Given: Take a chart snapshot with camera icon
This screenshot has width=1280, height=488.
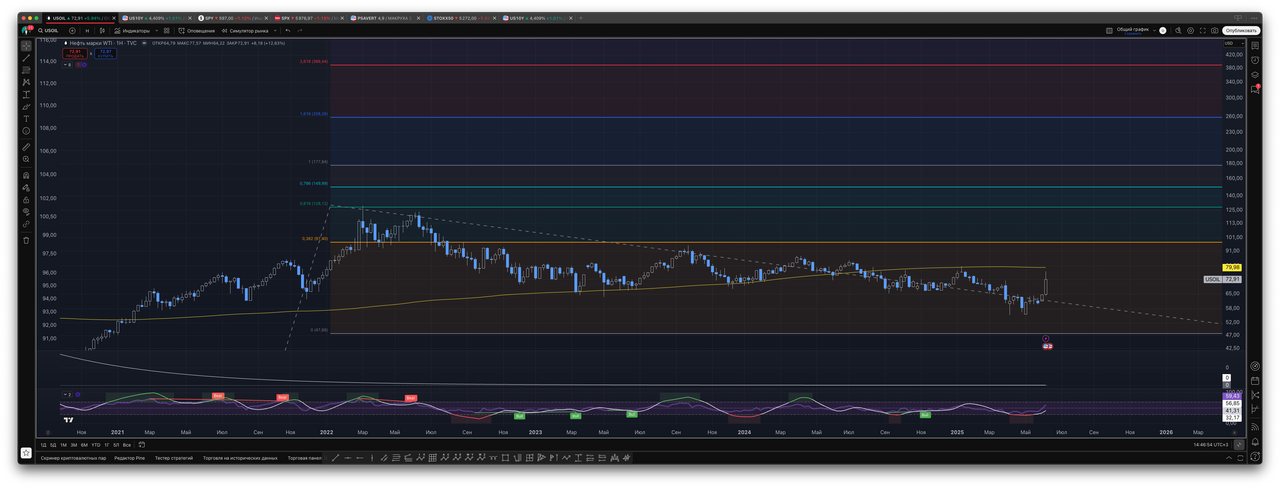Looking at the screenshot, I should [x=1213, y=30].
